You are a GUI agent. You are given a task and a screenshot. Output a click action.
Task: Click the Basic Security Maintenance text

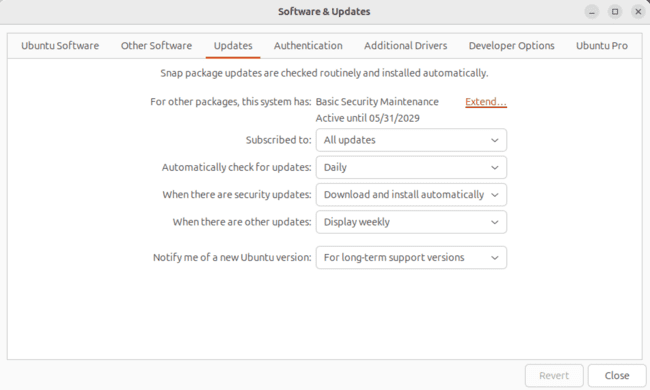(377, 102)
